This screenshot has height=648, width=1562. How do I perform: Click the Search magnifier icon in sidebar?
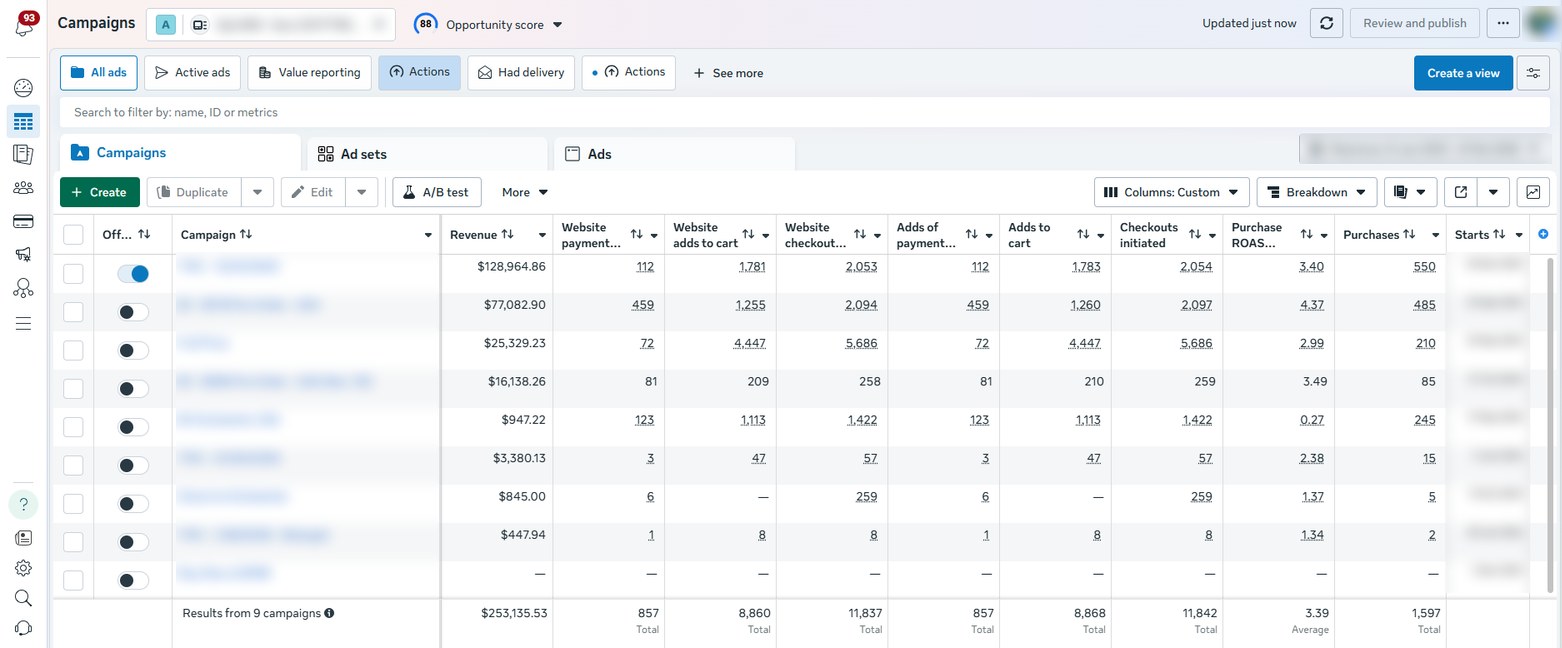click(x=23, y=598)
